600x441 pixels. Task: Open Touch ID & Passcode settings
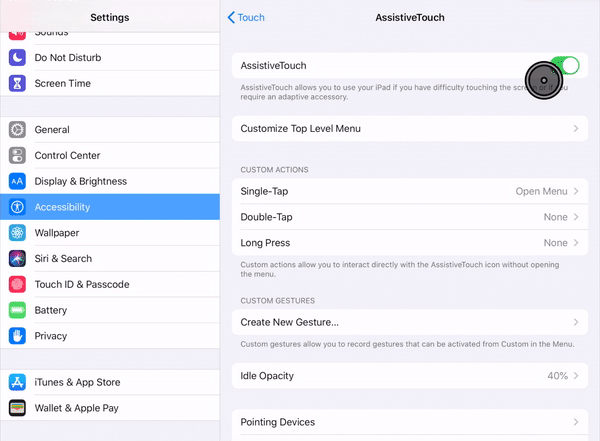[110, 284]
